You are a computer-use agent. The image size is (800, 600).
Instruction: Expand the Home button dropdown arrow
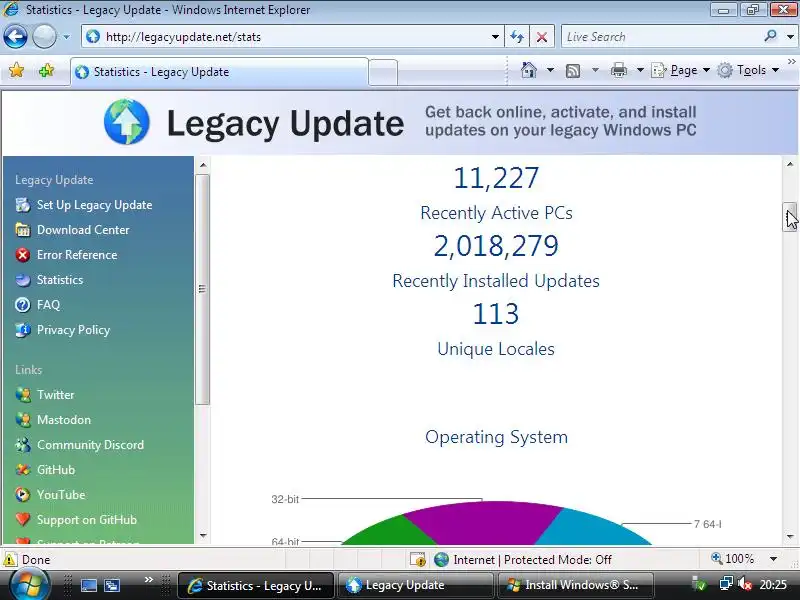coord(551,70)
